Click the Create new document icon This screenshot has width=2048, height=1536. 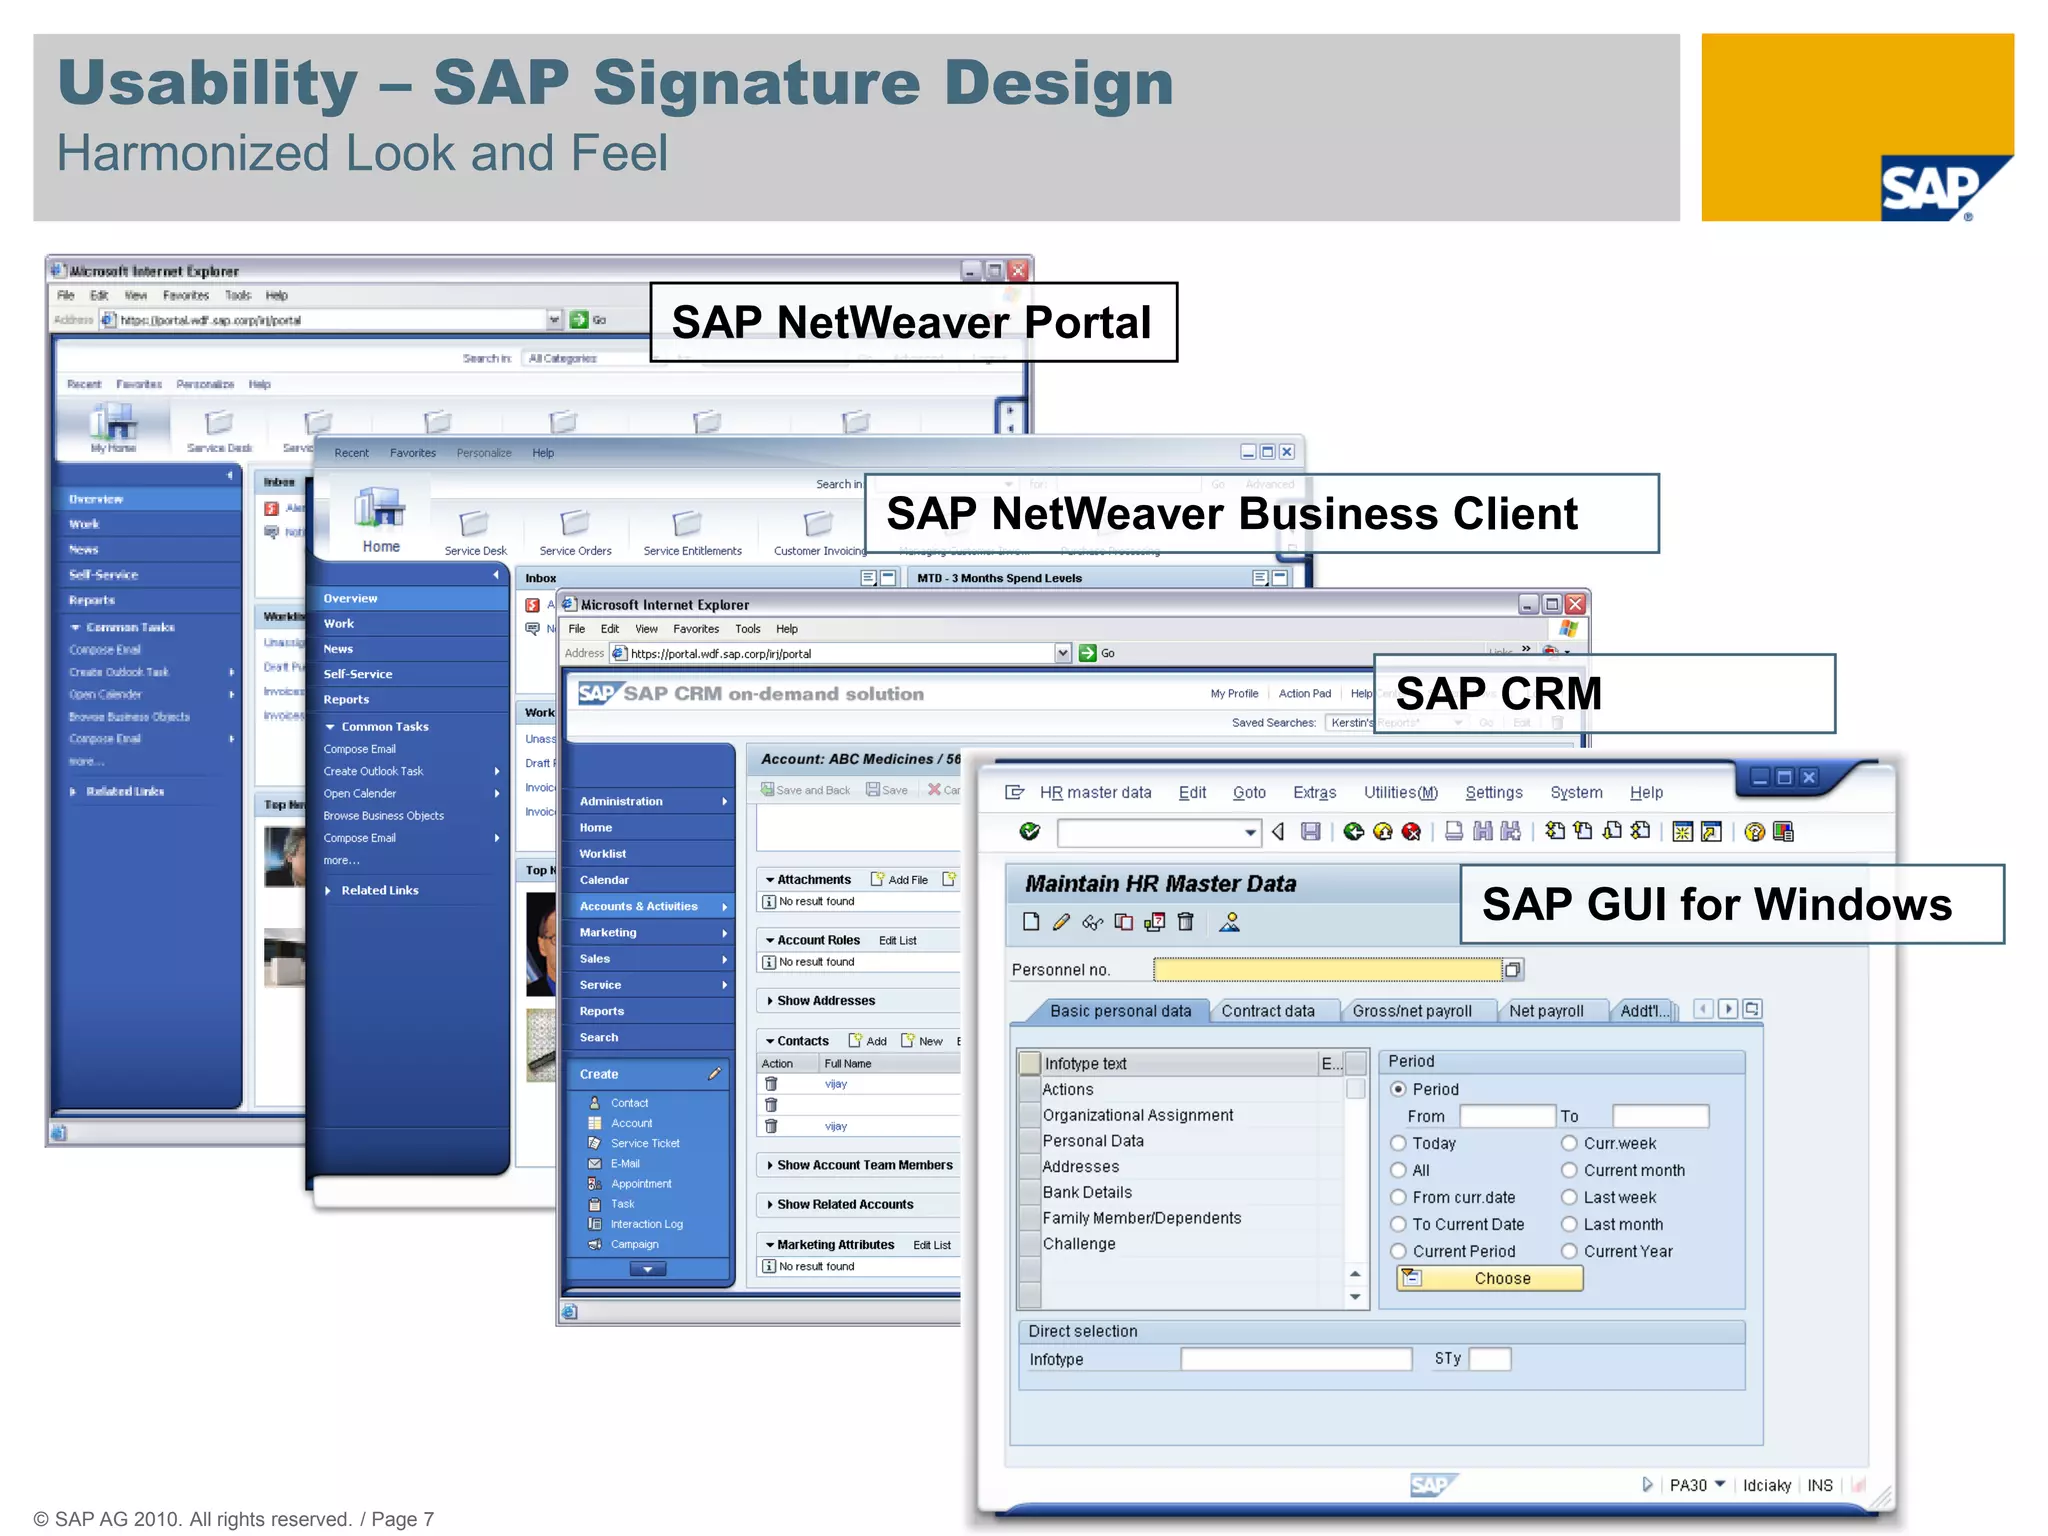(x=1031, y=922)
